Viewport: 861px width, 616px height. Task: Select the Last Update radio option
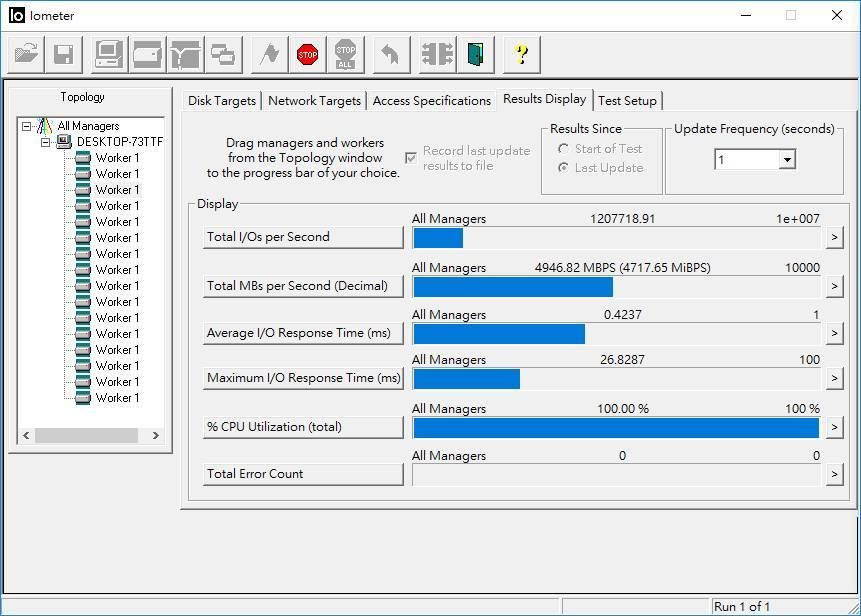click(x=561, y=166)
